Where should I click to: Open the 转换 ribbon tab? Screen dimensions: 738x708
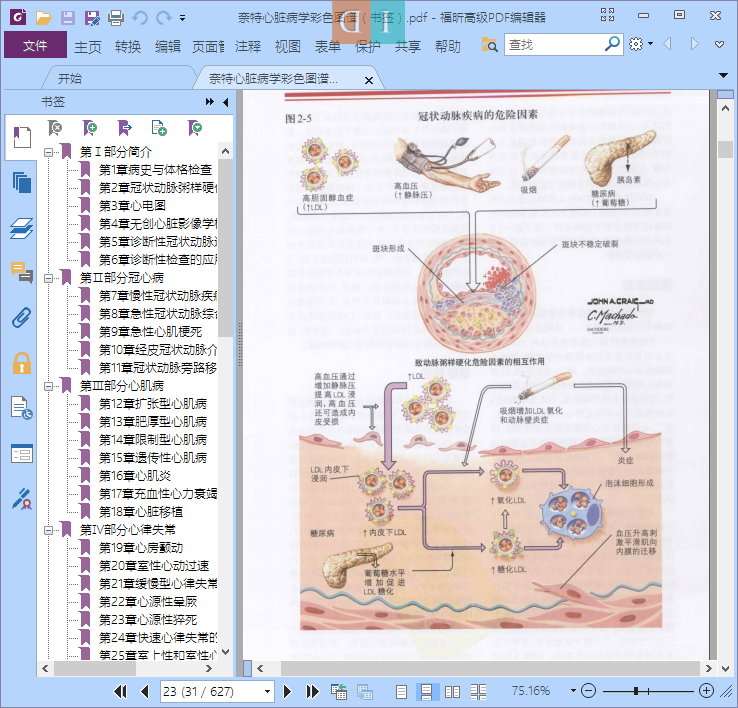click(128, 47)
